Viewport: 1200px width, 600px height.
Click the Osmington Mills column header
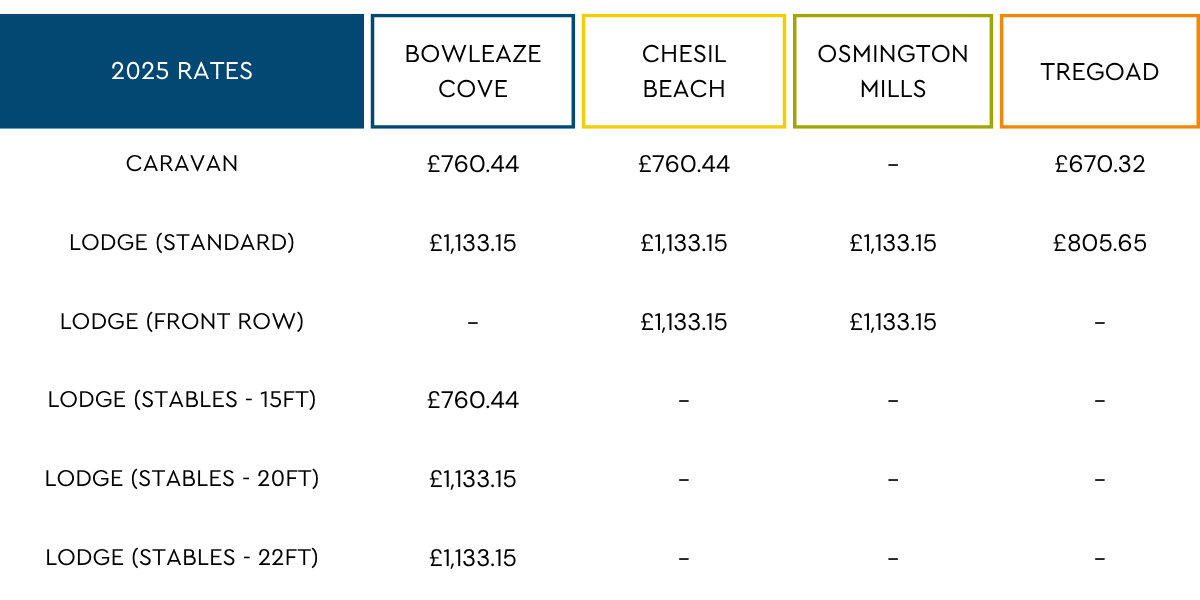pyautogui.click(x=893, y=71)
